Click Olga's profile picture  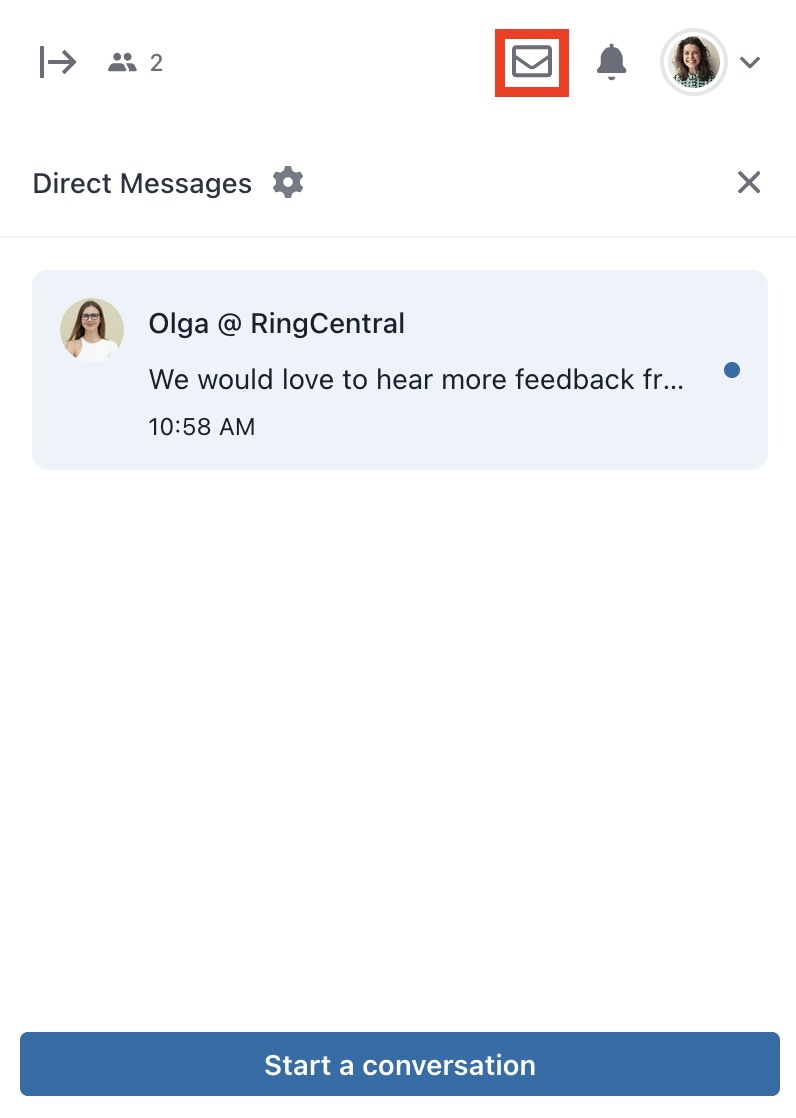92,329
